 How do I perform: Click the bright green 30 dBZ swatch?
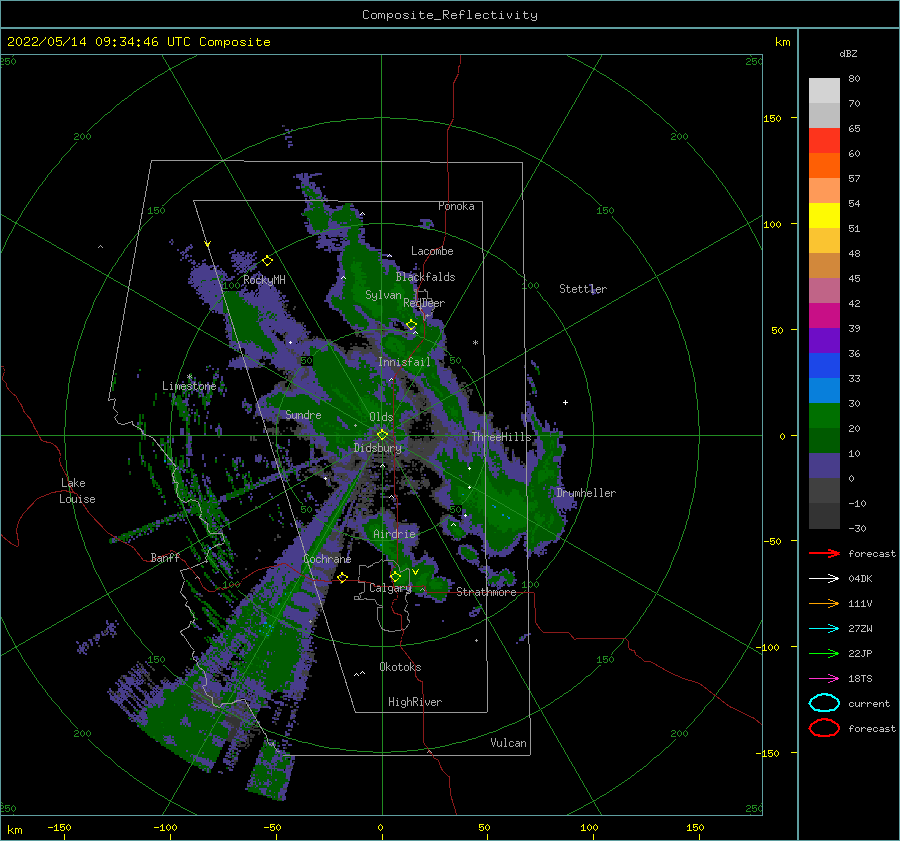tap(824, 416)
